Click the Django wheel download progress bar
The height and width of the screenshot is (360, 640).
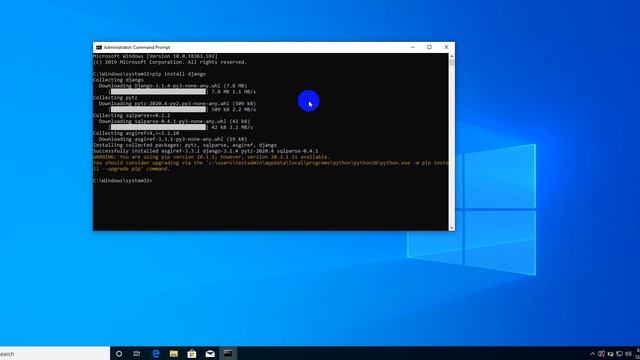tap(158, 92)
